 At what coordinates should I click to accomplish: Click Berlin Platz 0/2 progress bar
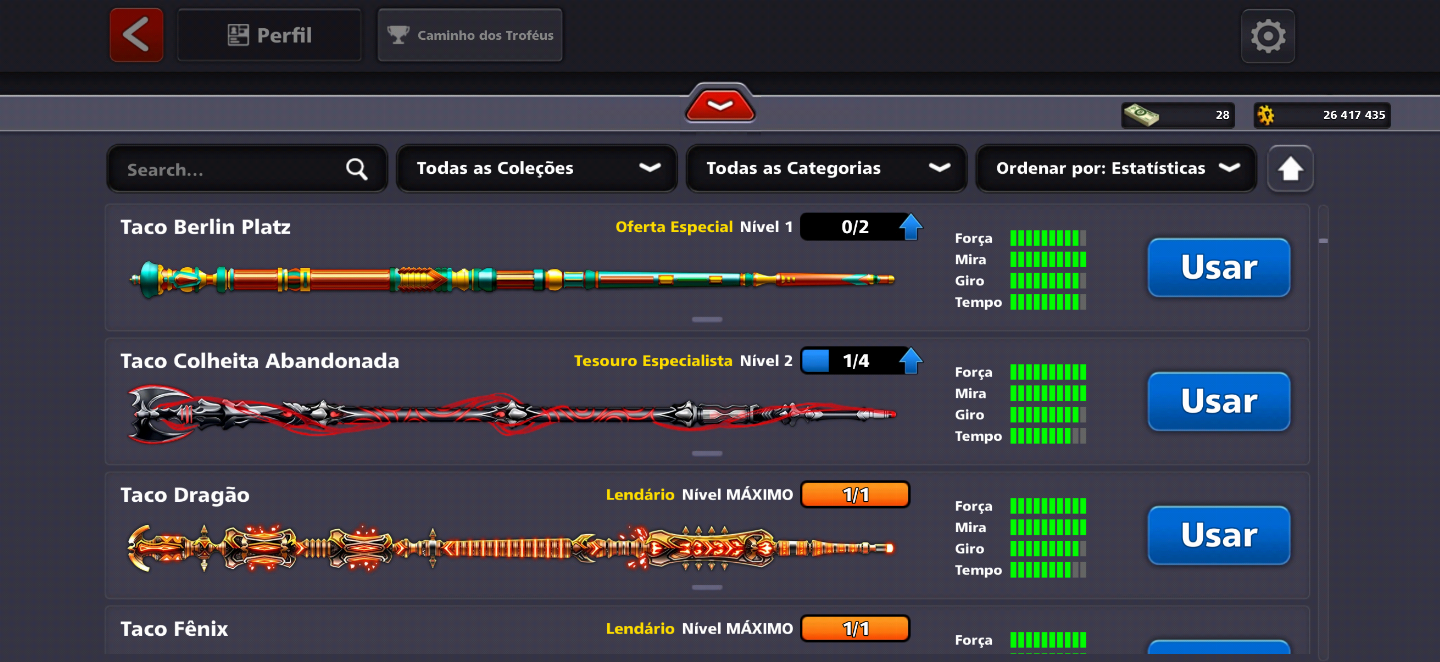[x=854, y=227]
